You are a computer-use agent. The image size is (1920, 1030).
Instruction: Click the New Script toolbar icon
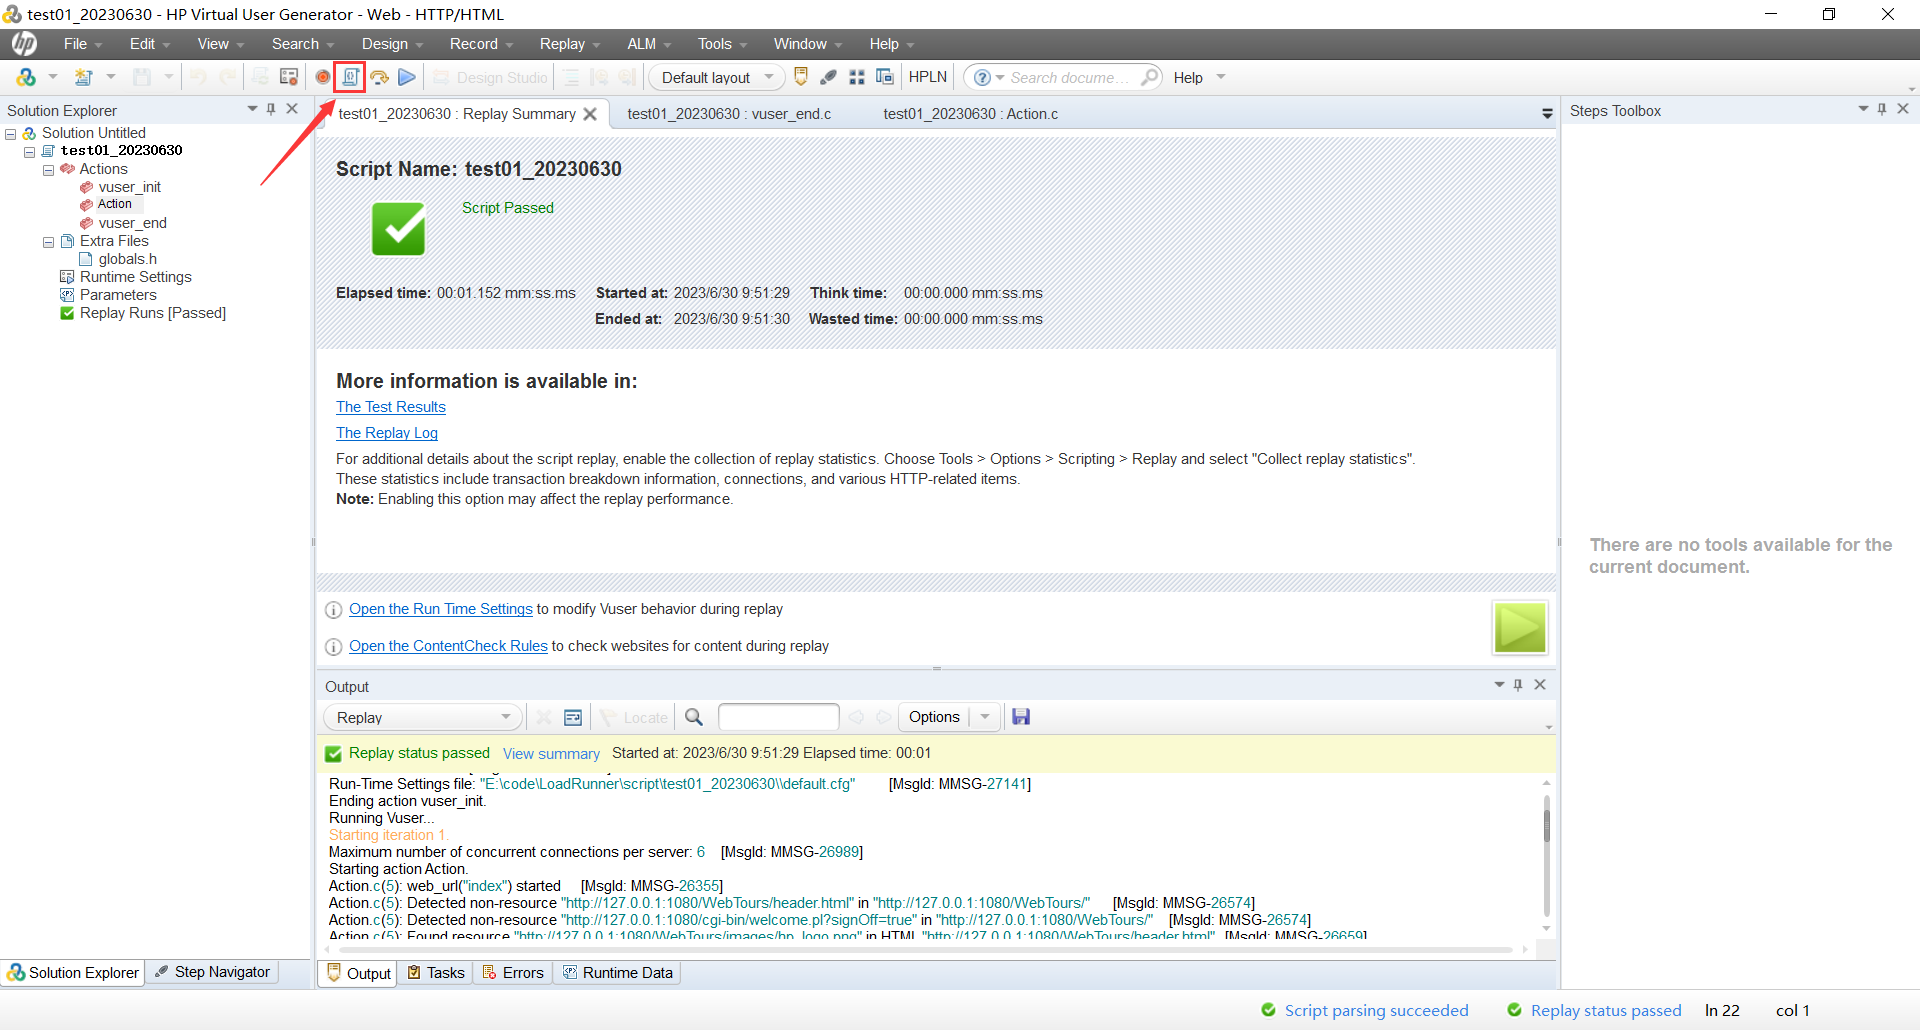click(x=27, y=77)
